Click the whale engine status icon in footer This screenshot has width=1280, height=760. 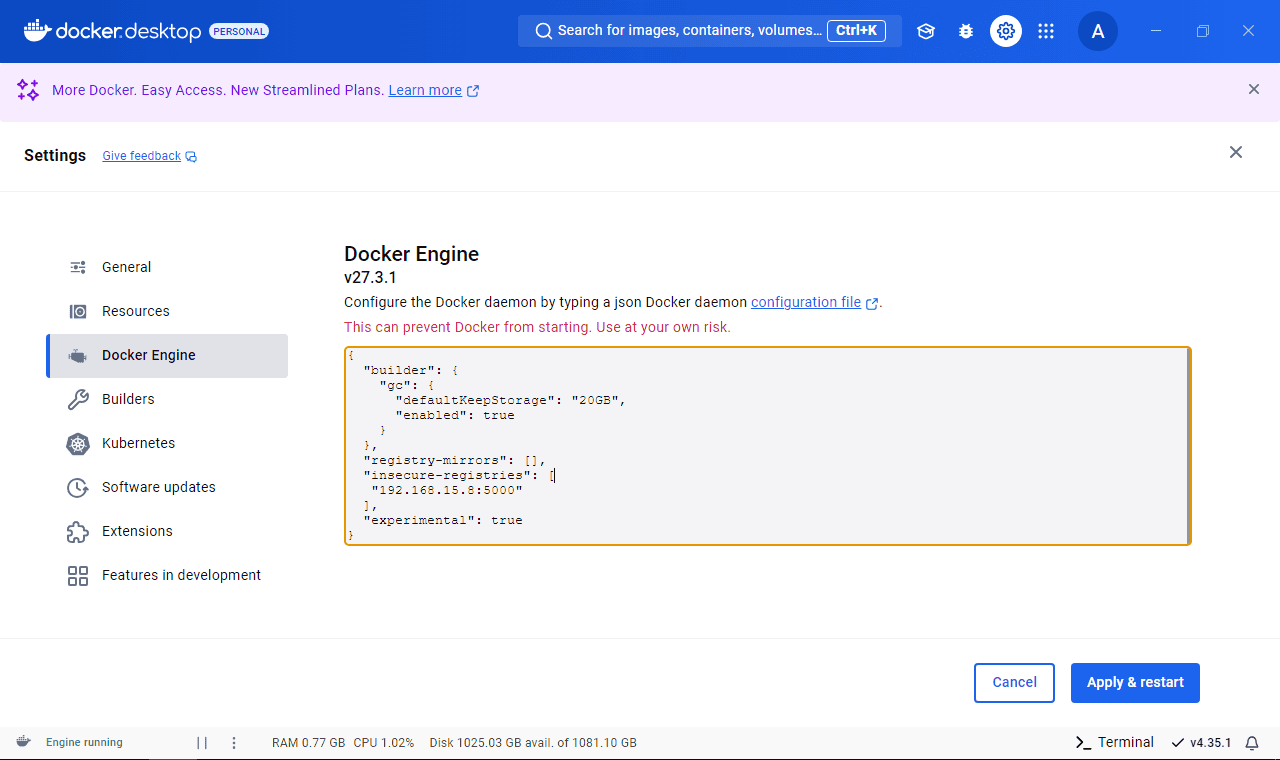tap(23, 742)
